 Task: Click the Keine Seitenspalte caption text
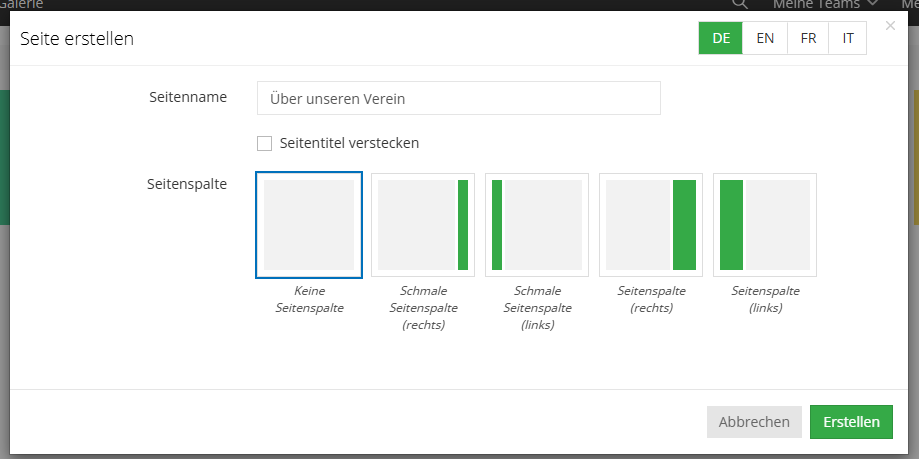pyautogui.click(x=309, y=299)
